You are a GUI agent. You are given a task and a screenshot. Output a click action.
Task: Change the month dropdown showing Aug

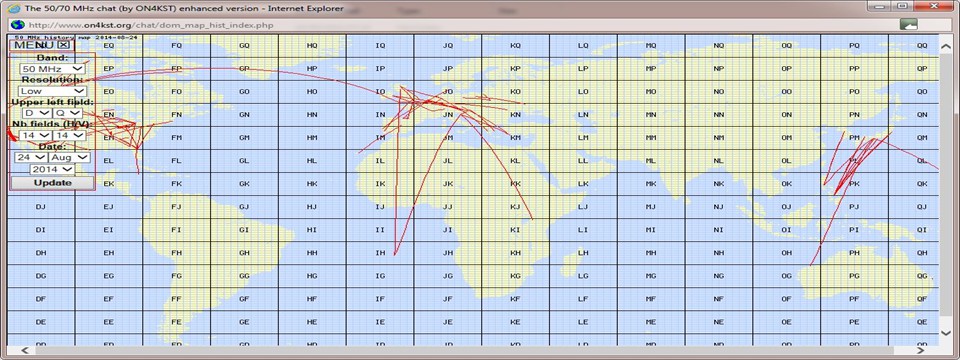tap(70, 157)
